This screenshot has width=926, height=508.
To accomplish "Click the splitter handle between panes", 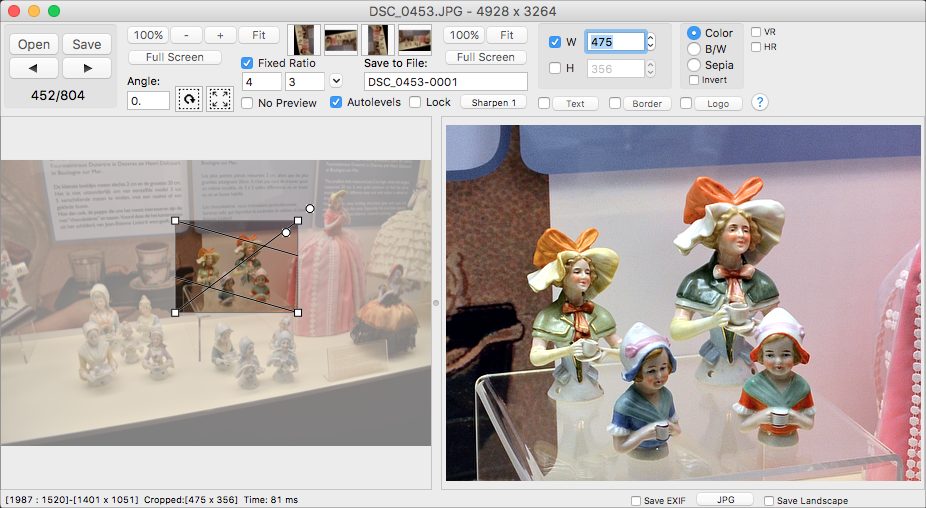I will pos(436,302).
